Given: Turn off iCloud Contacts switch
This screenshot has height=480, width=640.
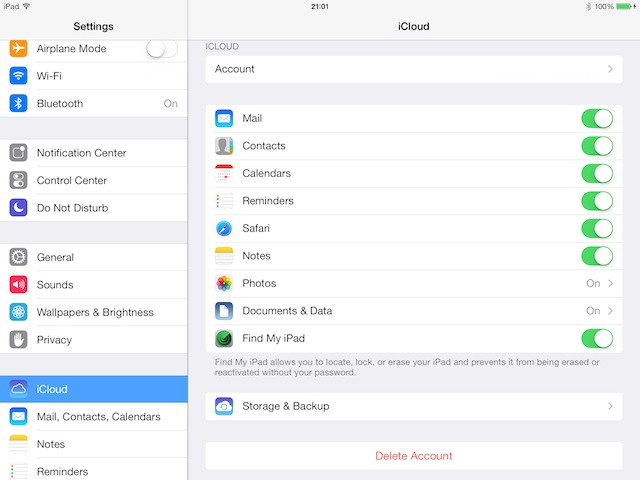Looking at the screenshot, I should 597,146.
